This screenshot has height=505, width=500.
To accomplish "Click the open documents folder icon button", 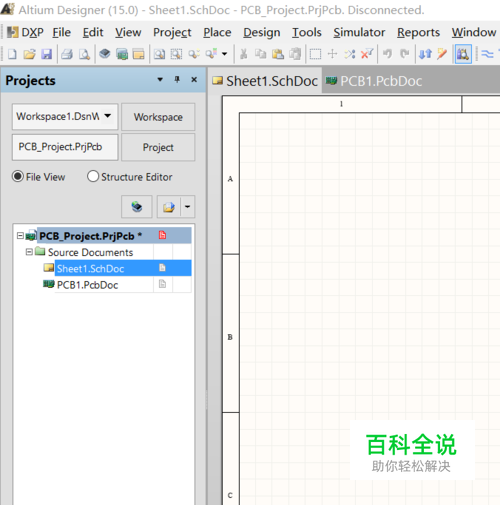I will click(x=169, y=207).
